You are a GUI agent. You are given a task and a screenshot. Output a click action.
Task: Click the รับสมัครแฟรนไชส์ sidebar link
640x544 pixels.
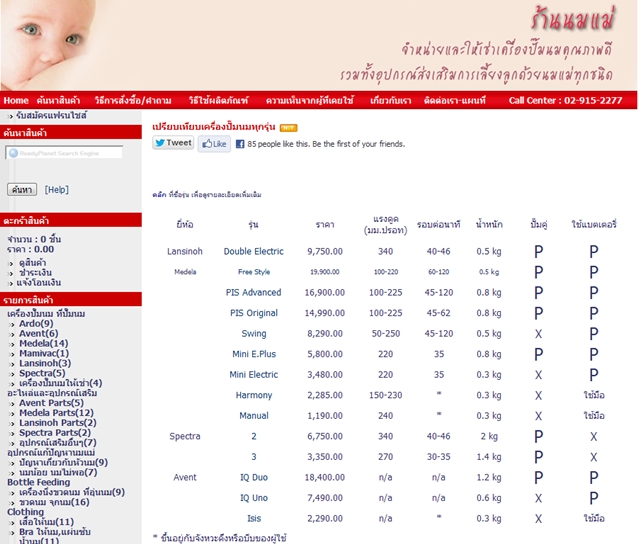(x=51, y=115)
